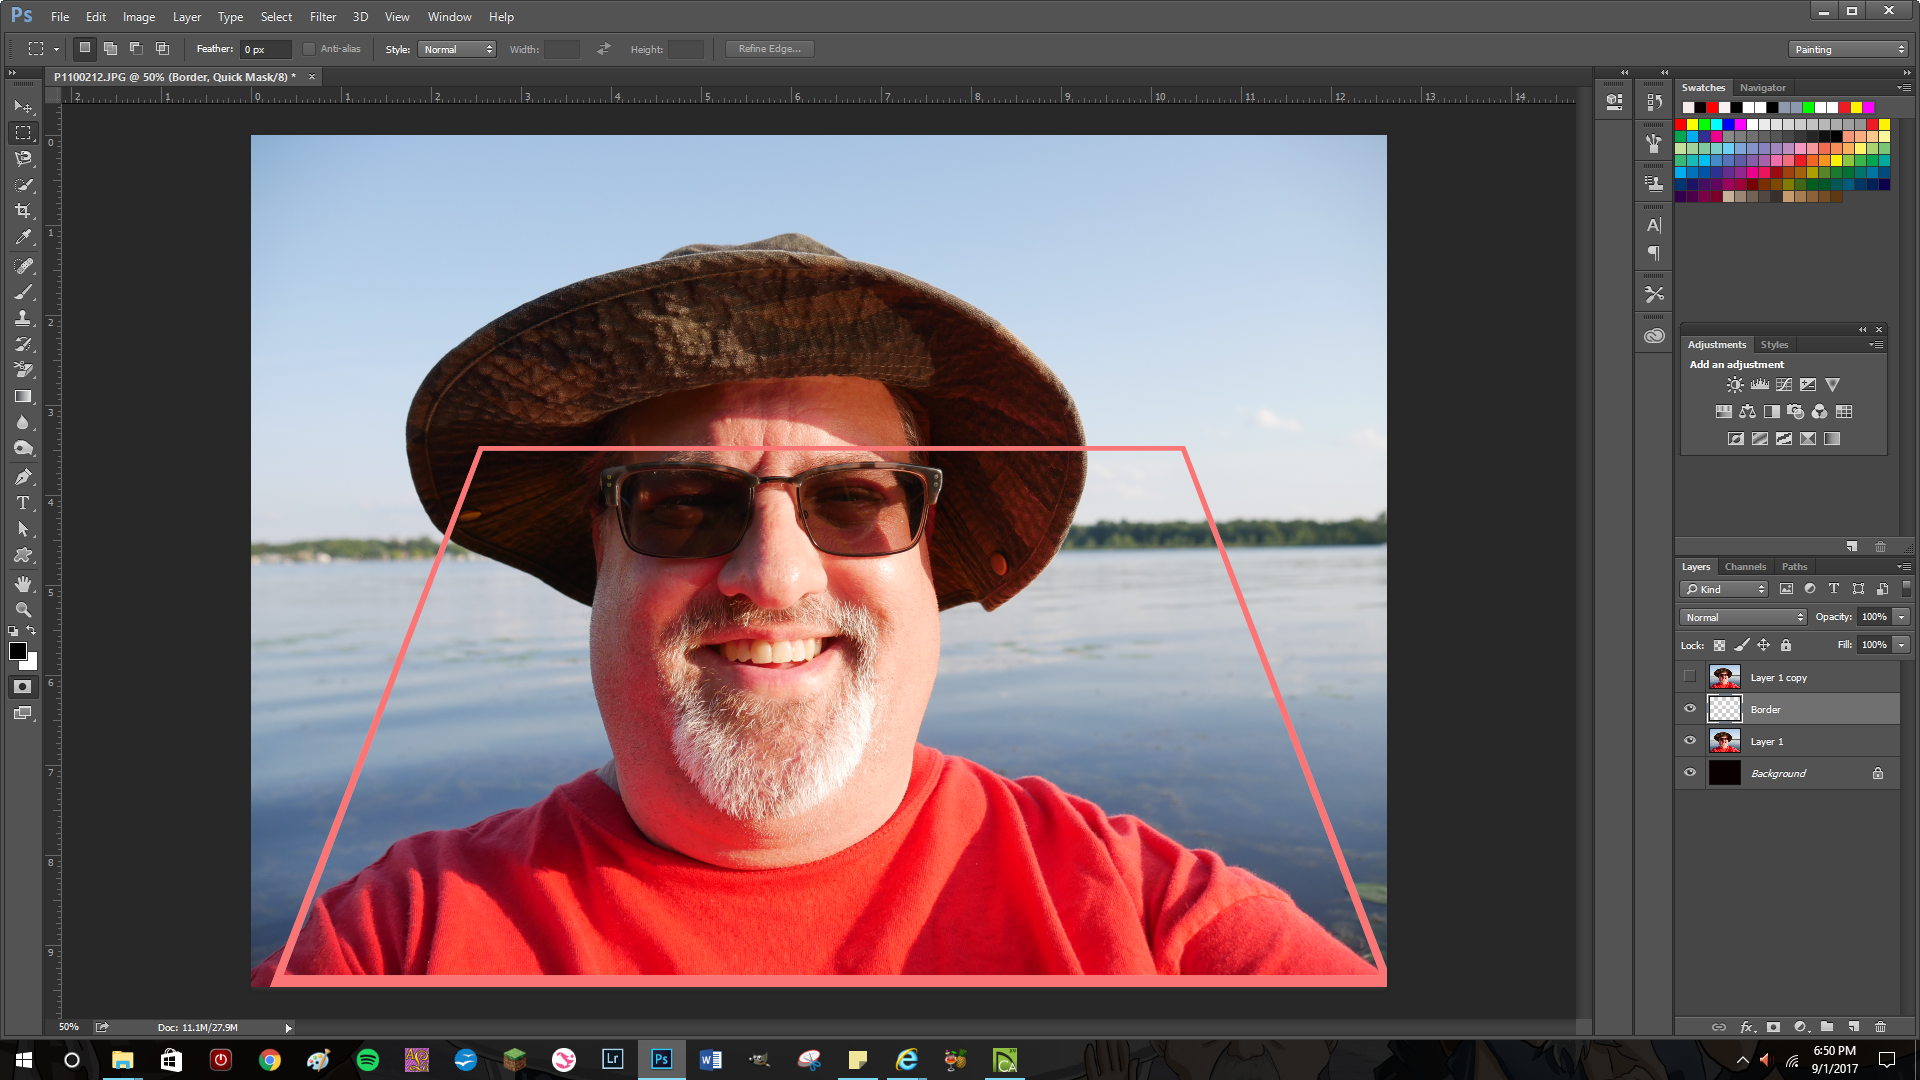
Task: Open the File menu
Action: [x=60, y=17]
